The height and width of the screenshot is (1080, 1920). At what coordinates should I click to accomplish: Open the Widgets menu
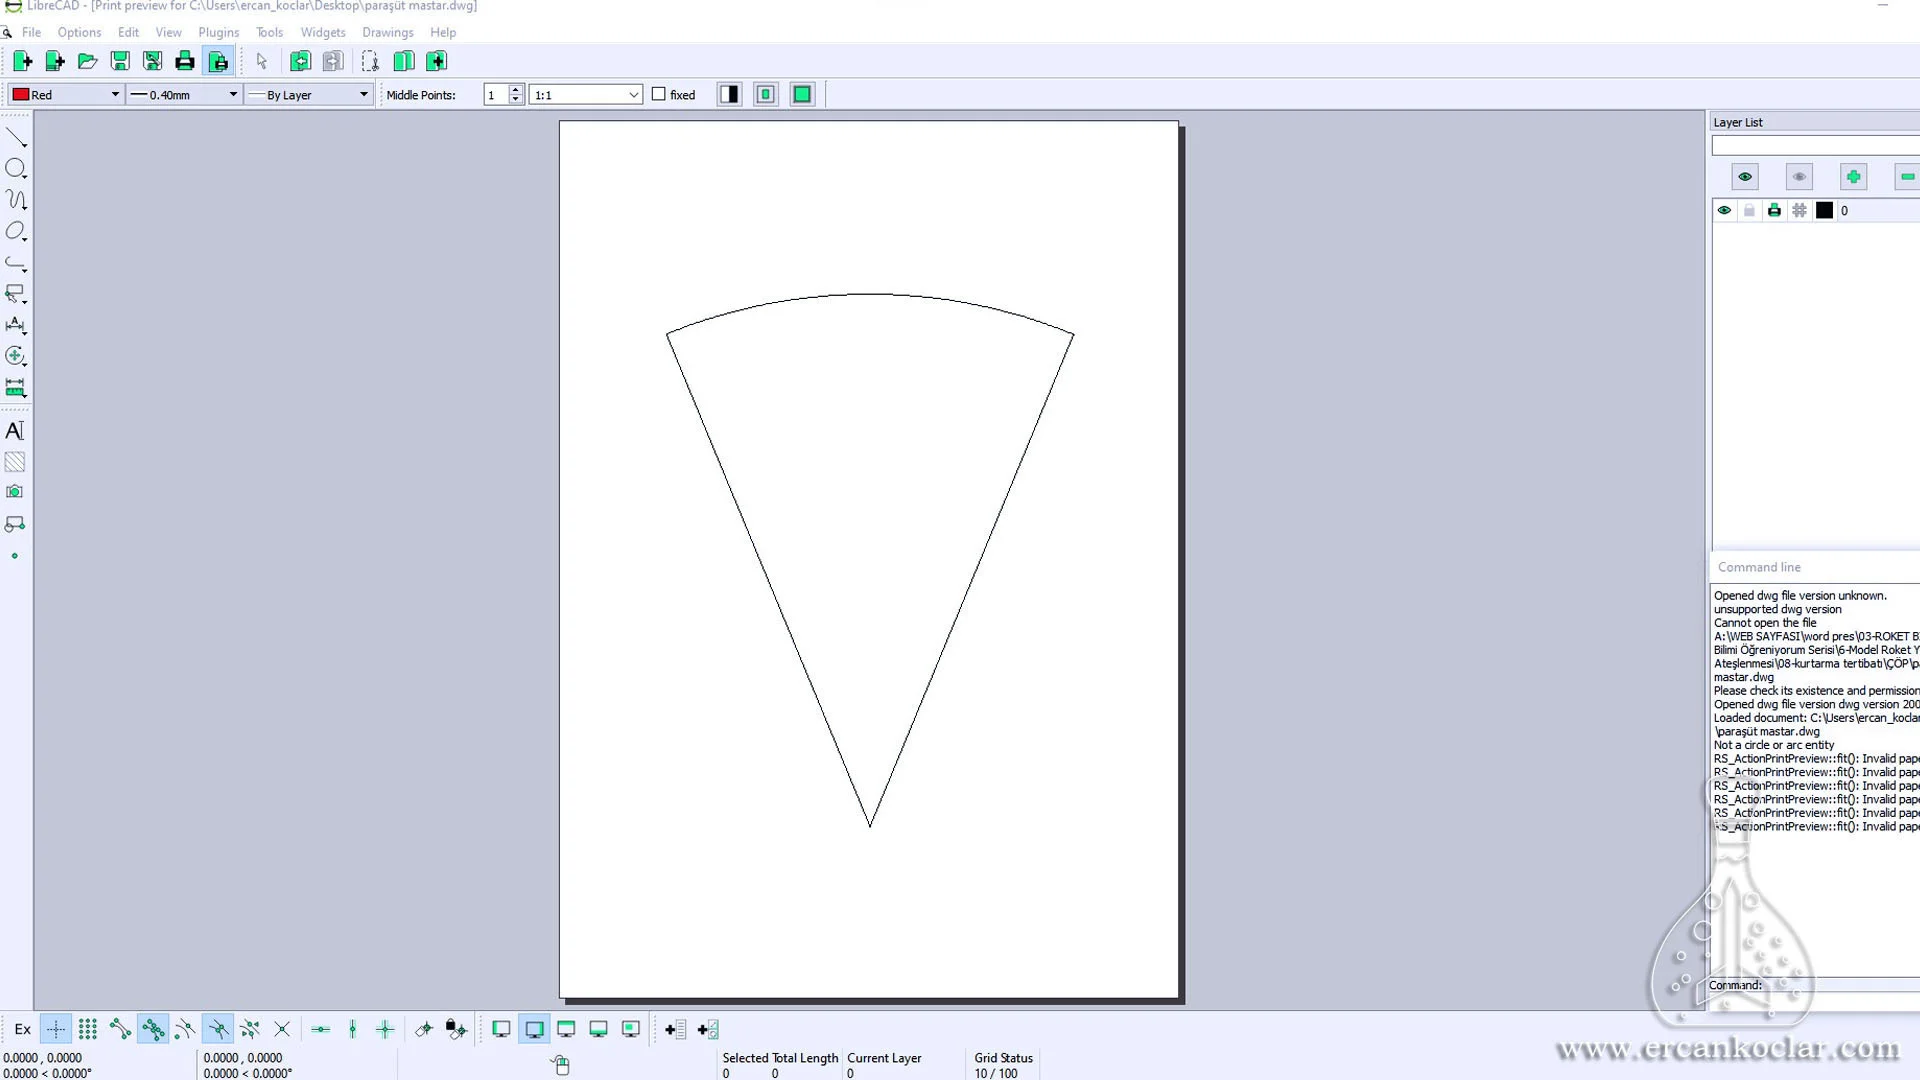[x=323, y=32]
